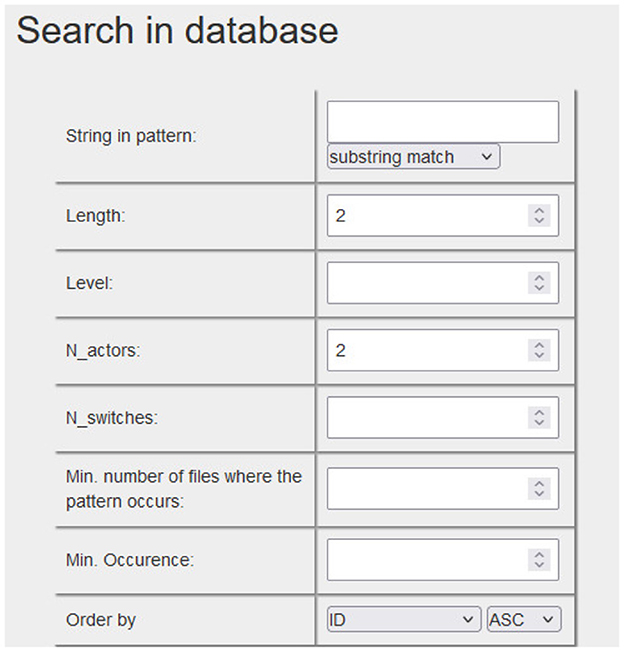624x652 pixels.
Task: Open the Order by ID dropdown
Action: [x=404, y=620]
